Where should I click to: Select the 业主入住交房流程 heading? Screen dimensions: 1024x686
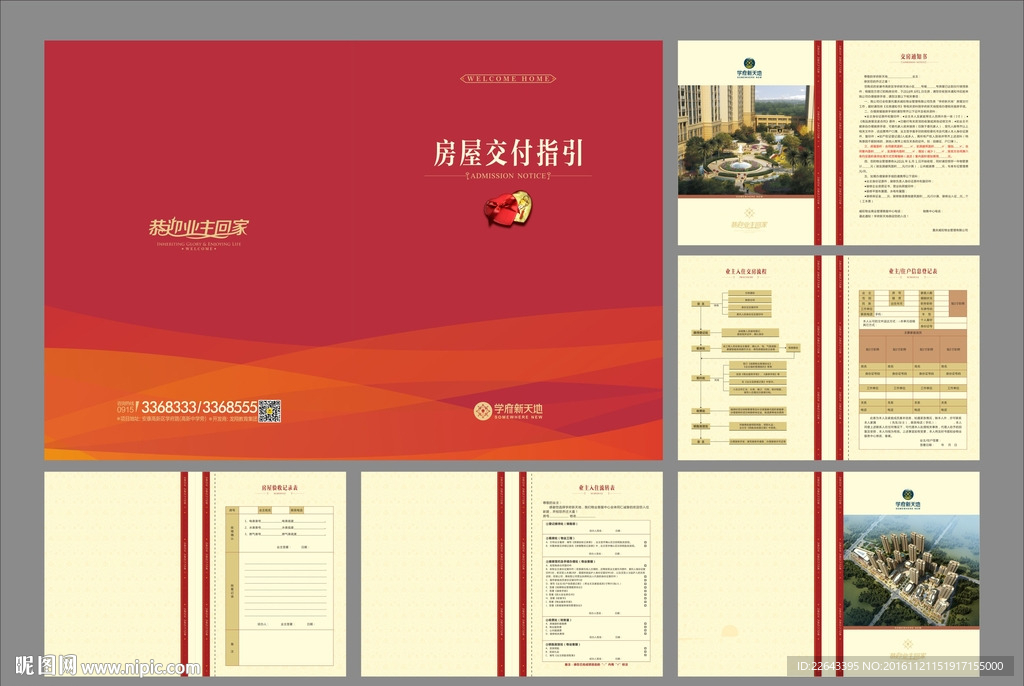coord(745,271)
